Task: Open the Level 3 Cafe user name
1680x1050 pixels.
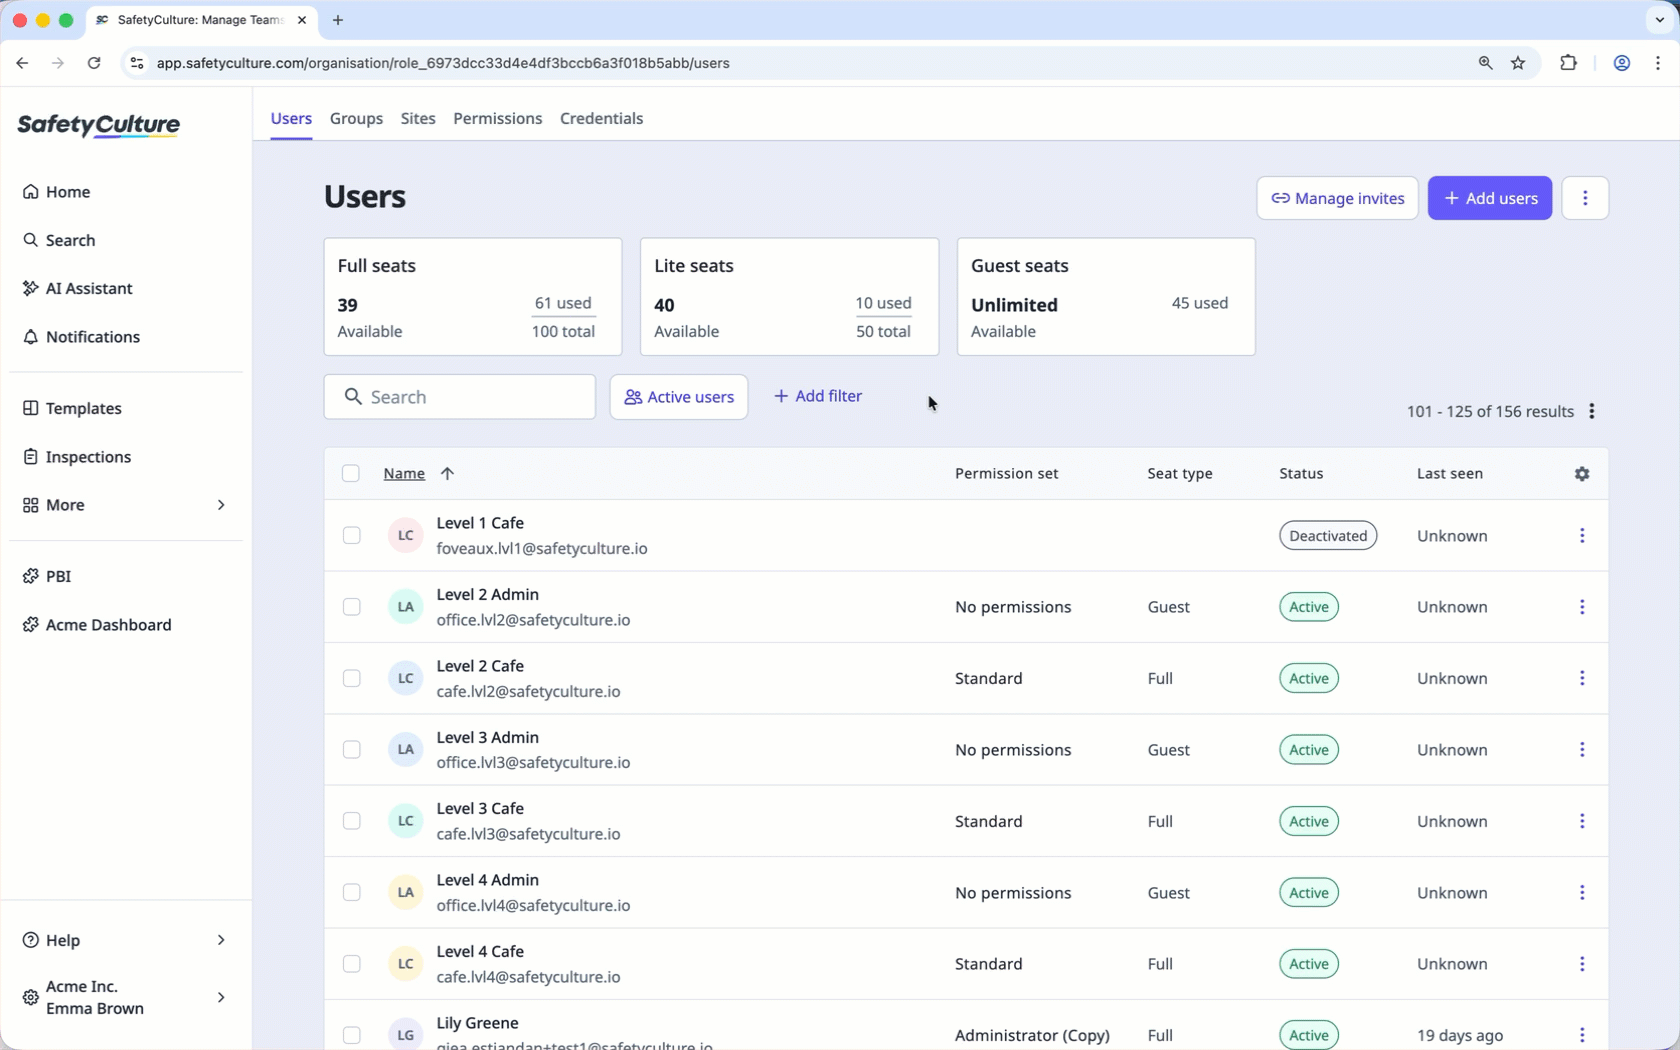Action: pos(480,808)
